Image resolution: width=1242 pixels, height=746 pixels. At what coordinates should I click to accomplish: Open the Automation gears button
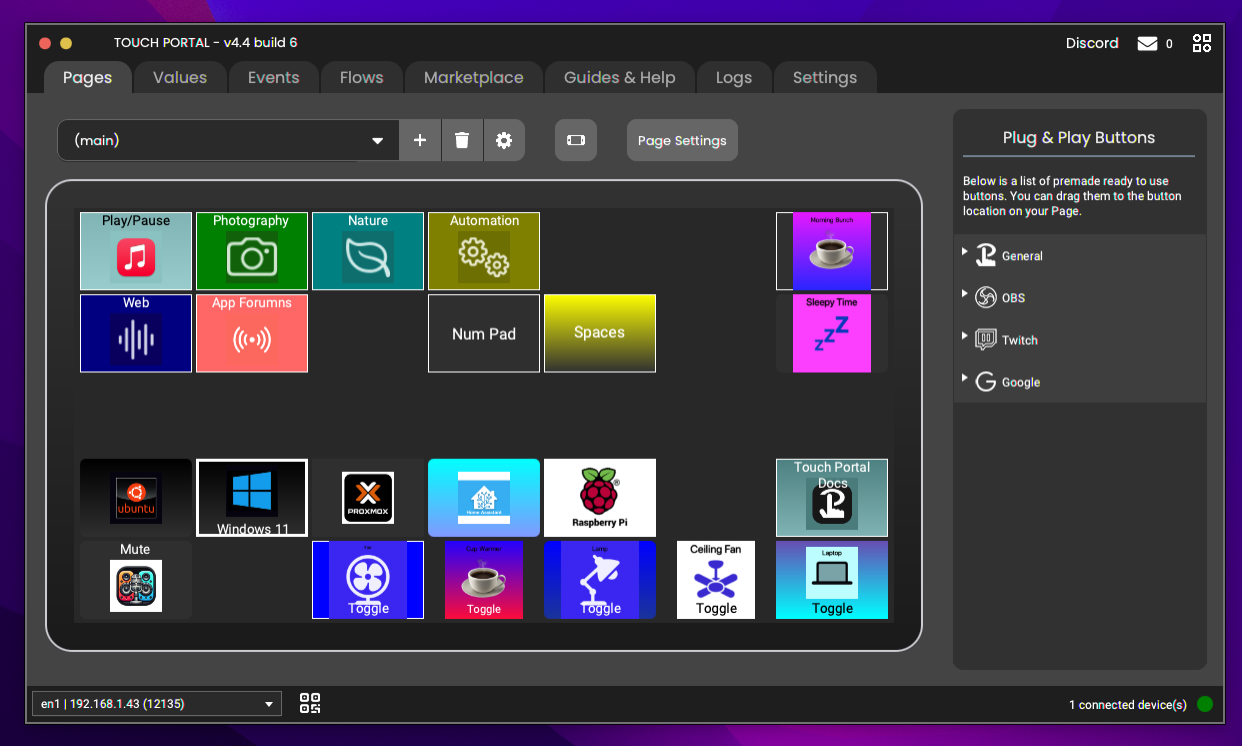(483, 251)
